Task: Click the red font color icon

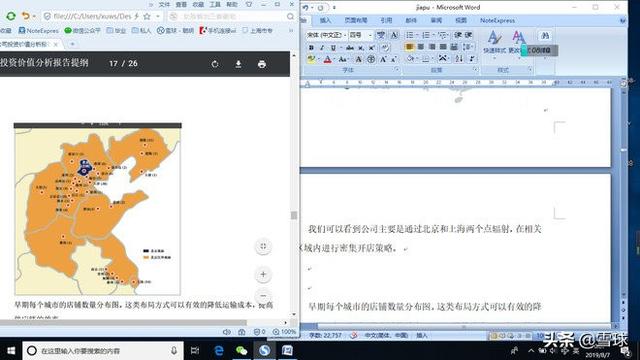Action: tap(327, 60)
